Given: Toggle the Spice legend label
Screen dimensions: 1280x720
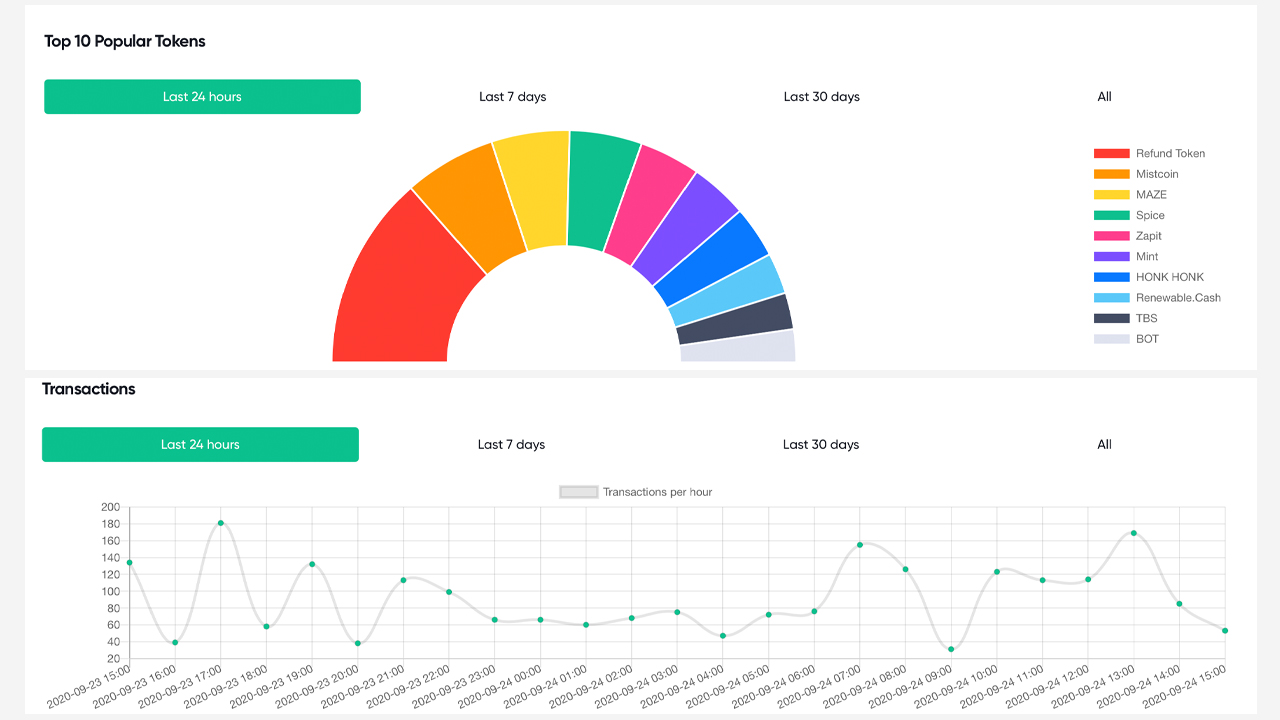Looking at the screenshot, I should click(1150, 215).
